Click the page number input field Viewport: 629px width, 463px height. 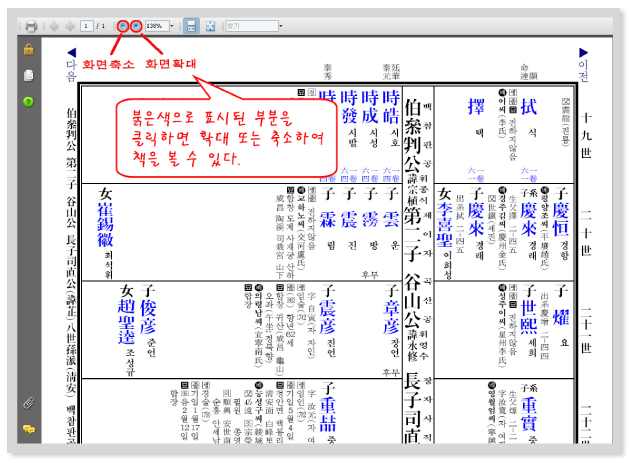(x=86, y=26)
